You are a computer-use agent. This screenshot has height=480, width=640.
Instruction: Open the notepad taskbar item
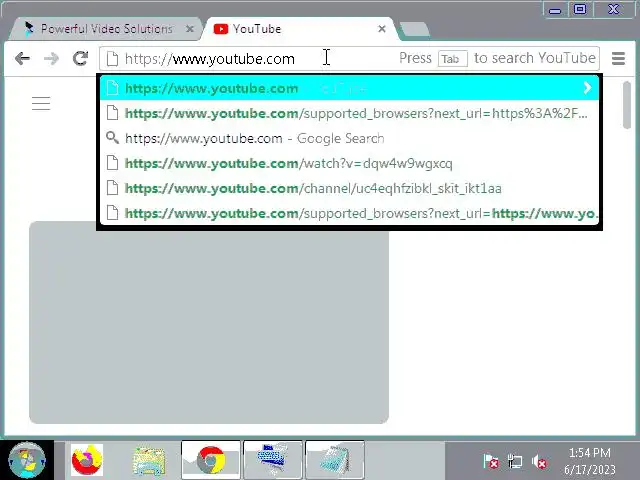click(335, 460)
